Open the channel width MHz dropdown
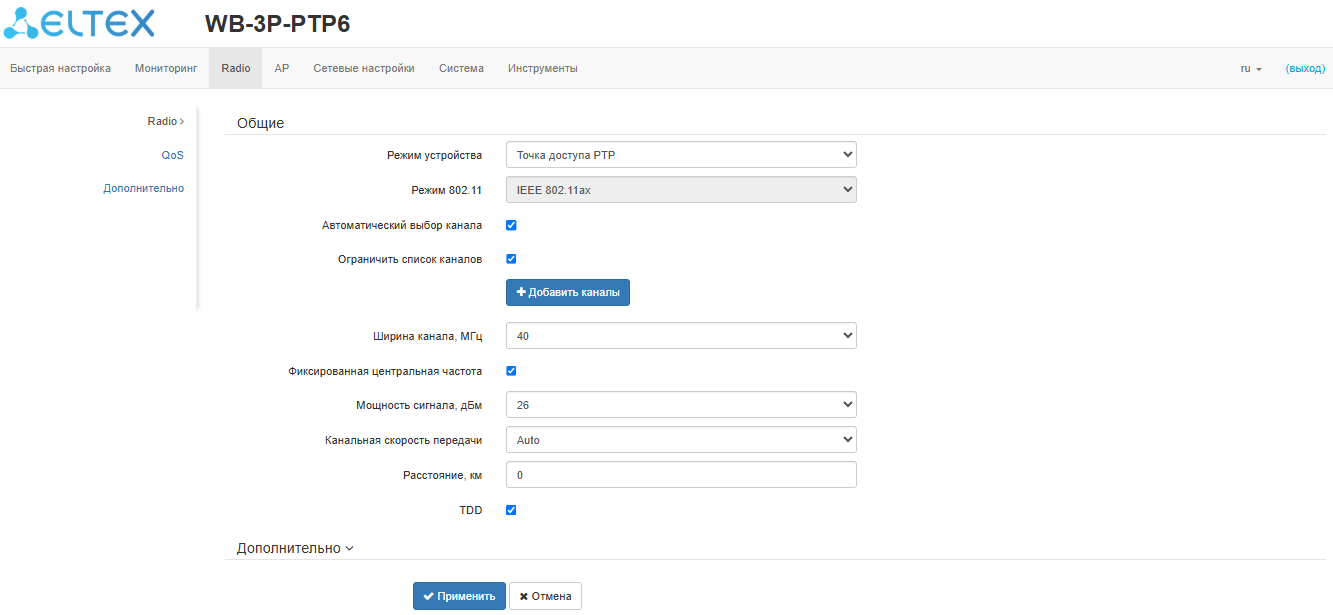Viewport: 1333px width, 615px height. click(x=681, y=336)
